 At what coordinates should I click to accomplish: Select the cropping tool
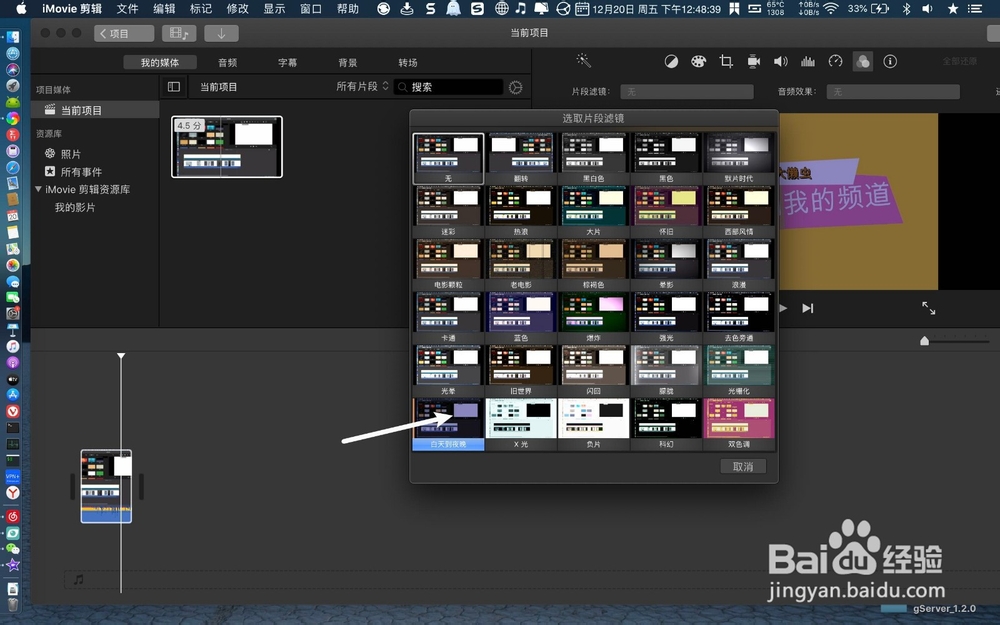point(726,61)
